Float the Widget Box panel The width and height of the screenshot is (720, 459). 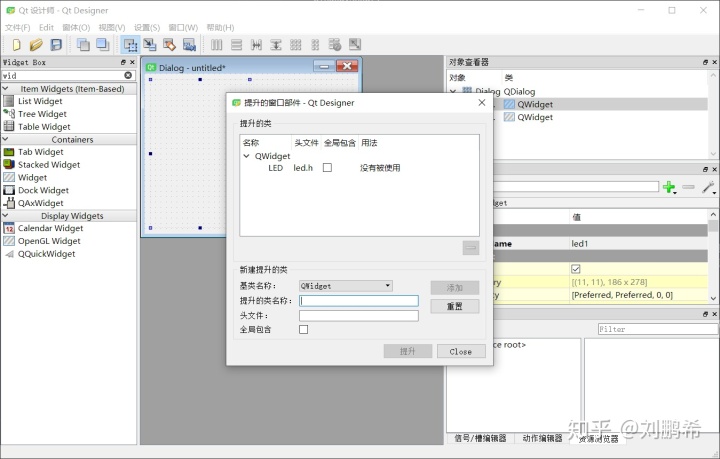(x=123, y=62)
